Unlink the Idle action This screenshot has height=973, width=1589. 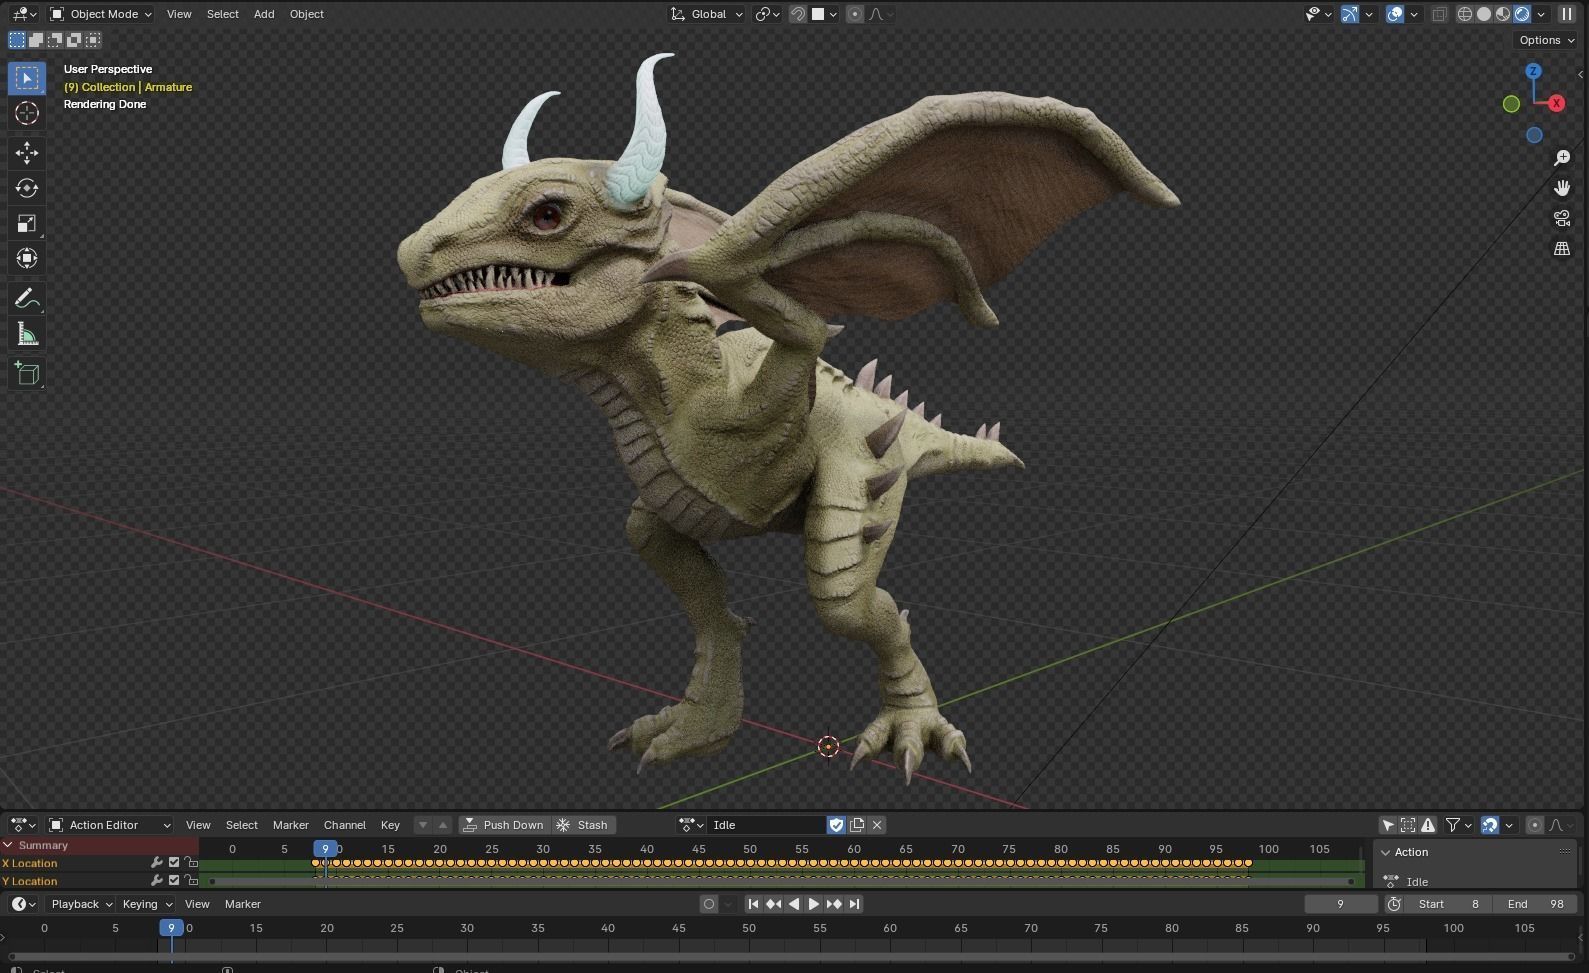(877, 825)
